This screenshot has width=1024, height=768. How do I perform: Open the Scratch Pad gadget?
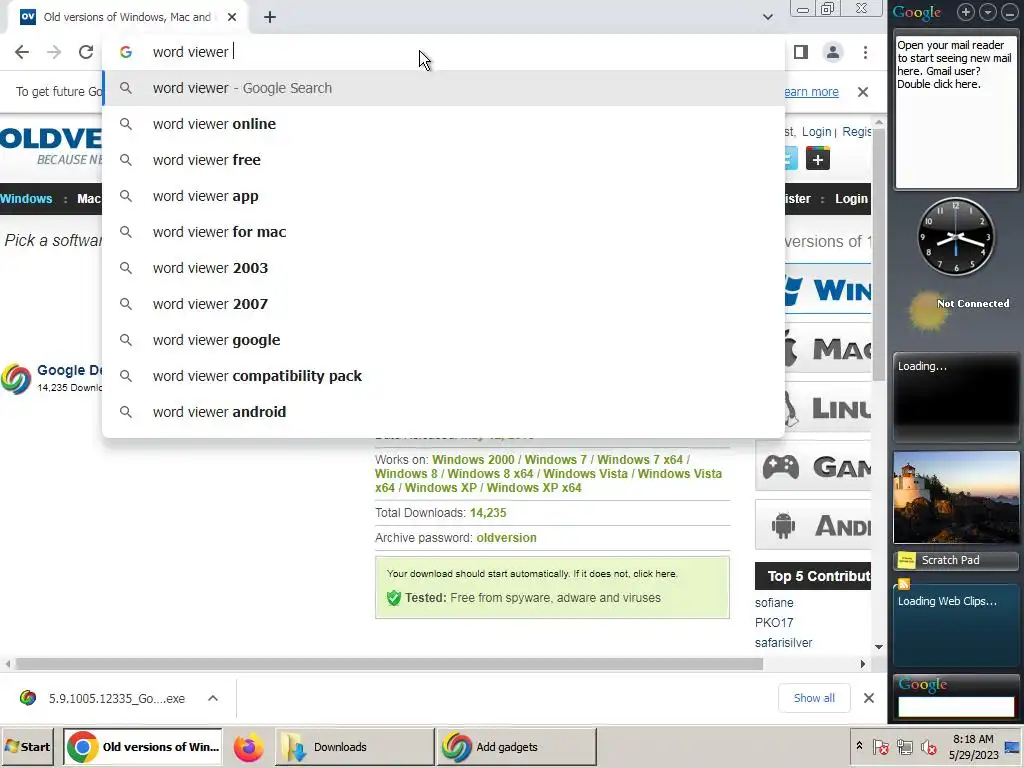click(956, 560)
